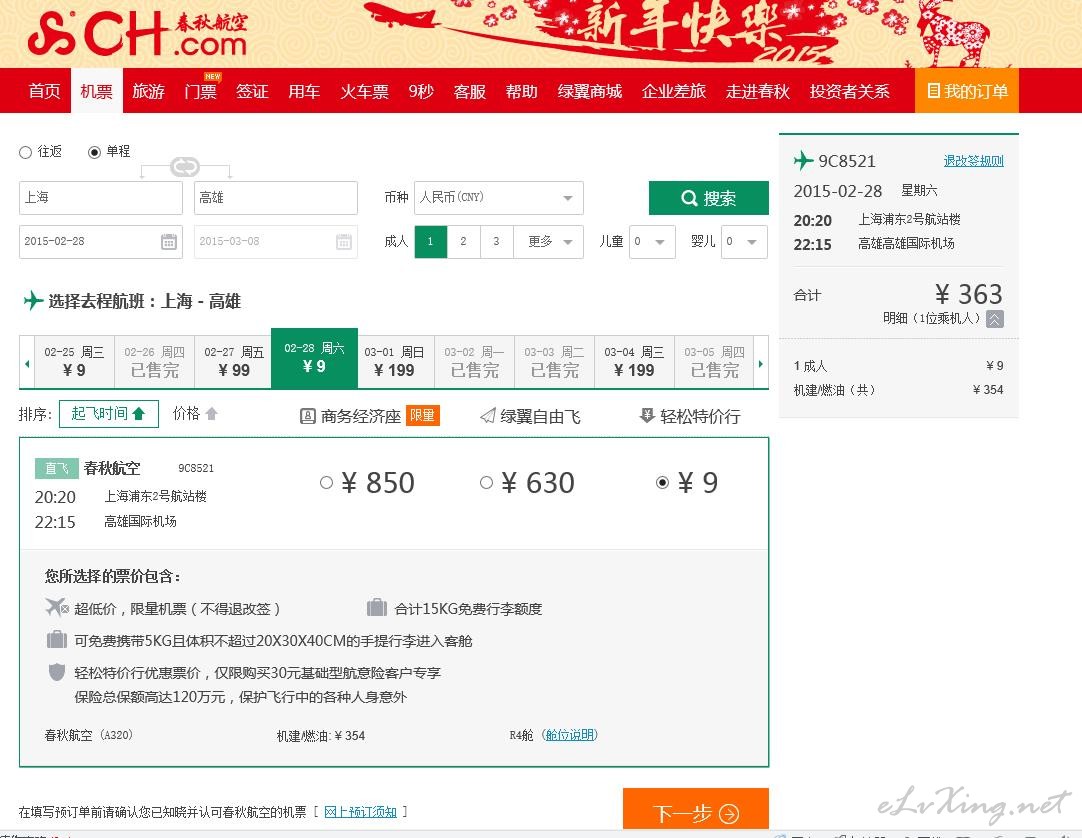Open the 机票 flights tab
Viewport: 1082px width, 838px height.
tap(97, 91)
